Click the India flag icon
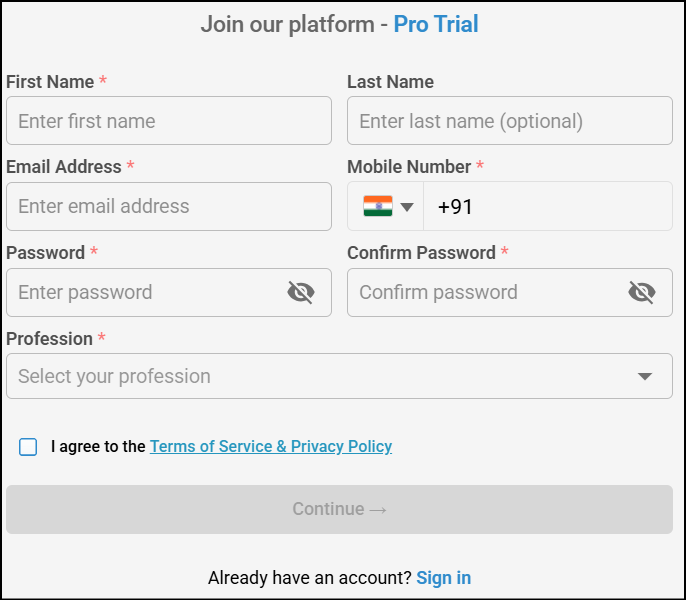 pyautogui.click(x=377, y=207)
